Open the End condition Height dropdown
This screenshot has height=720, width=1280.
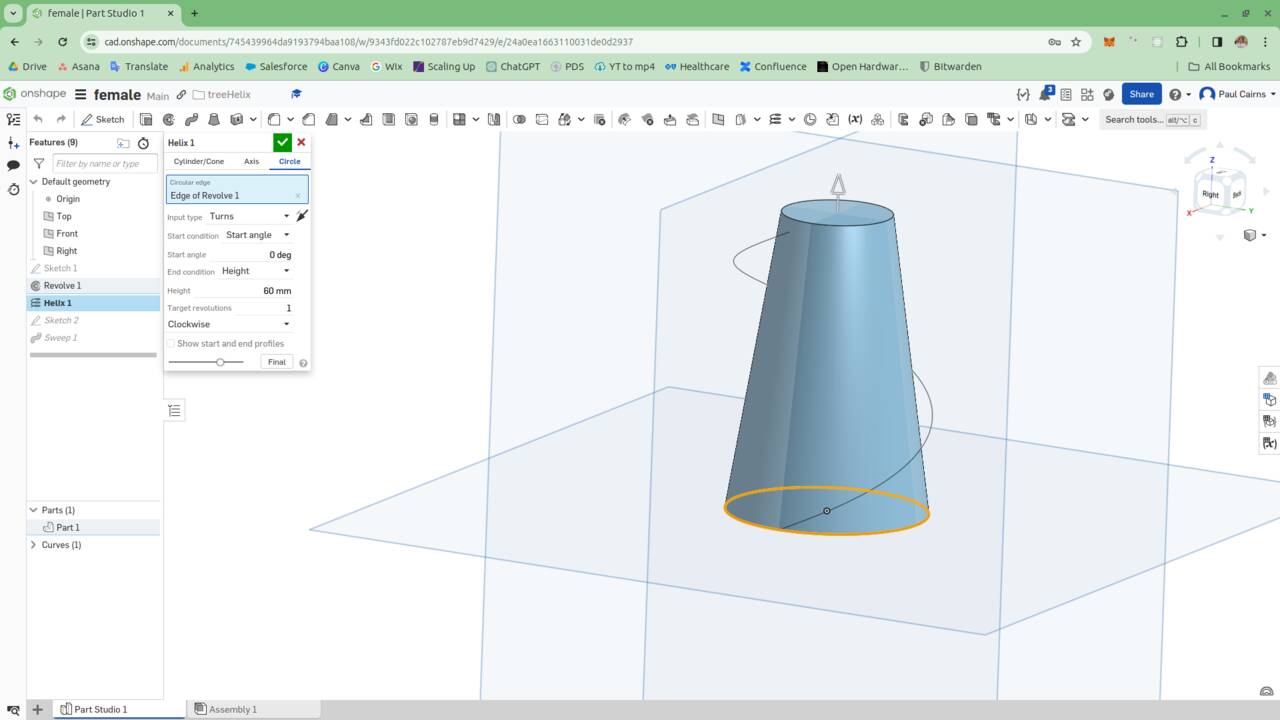tap(255, 271)
